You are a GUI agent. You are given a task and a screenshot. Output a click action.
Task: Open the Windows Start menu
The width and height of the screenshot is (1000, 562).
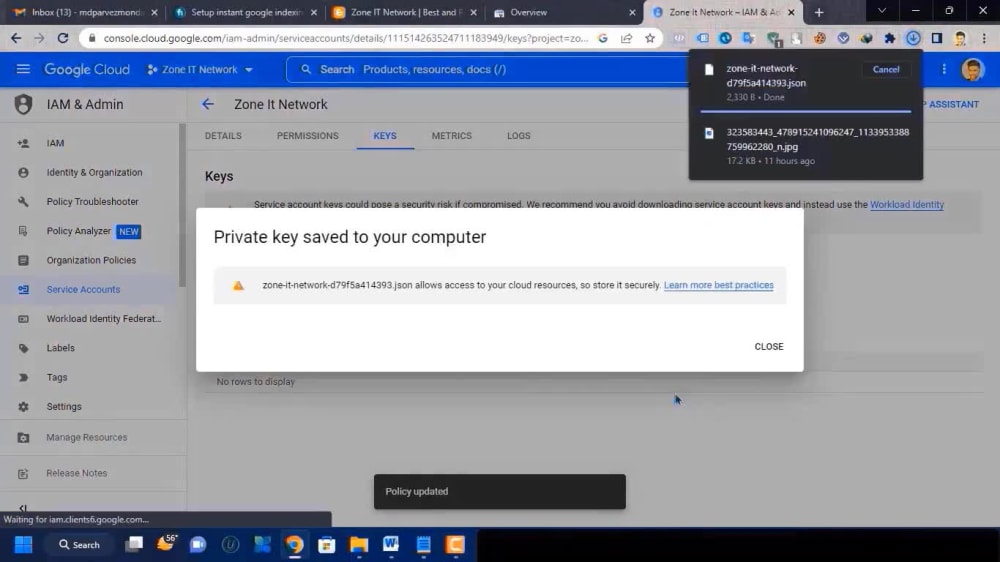pos(24,545)
